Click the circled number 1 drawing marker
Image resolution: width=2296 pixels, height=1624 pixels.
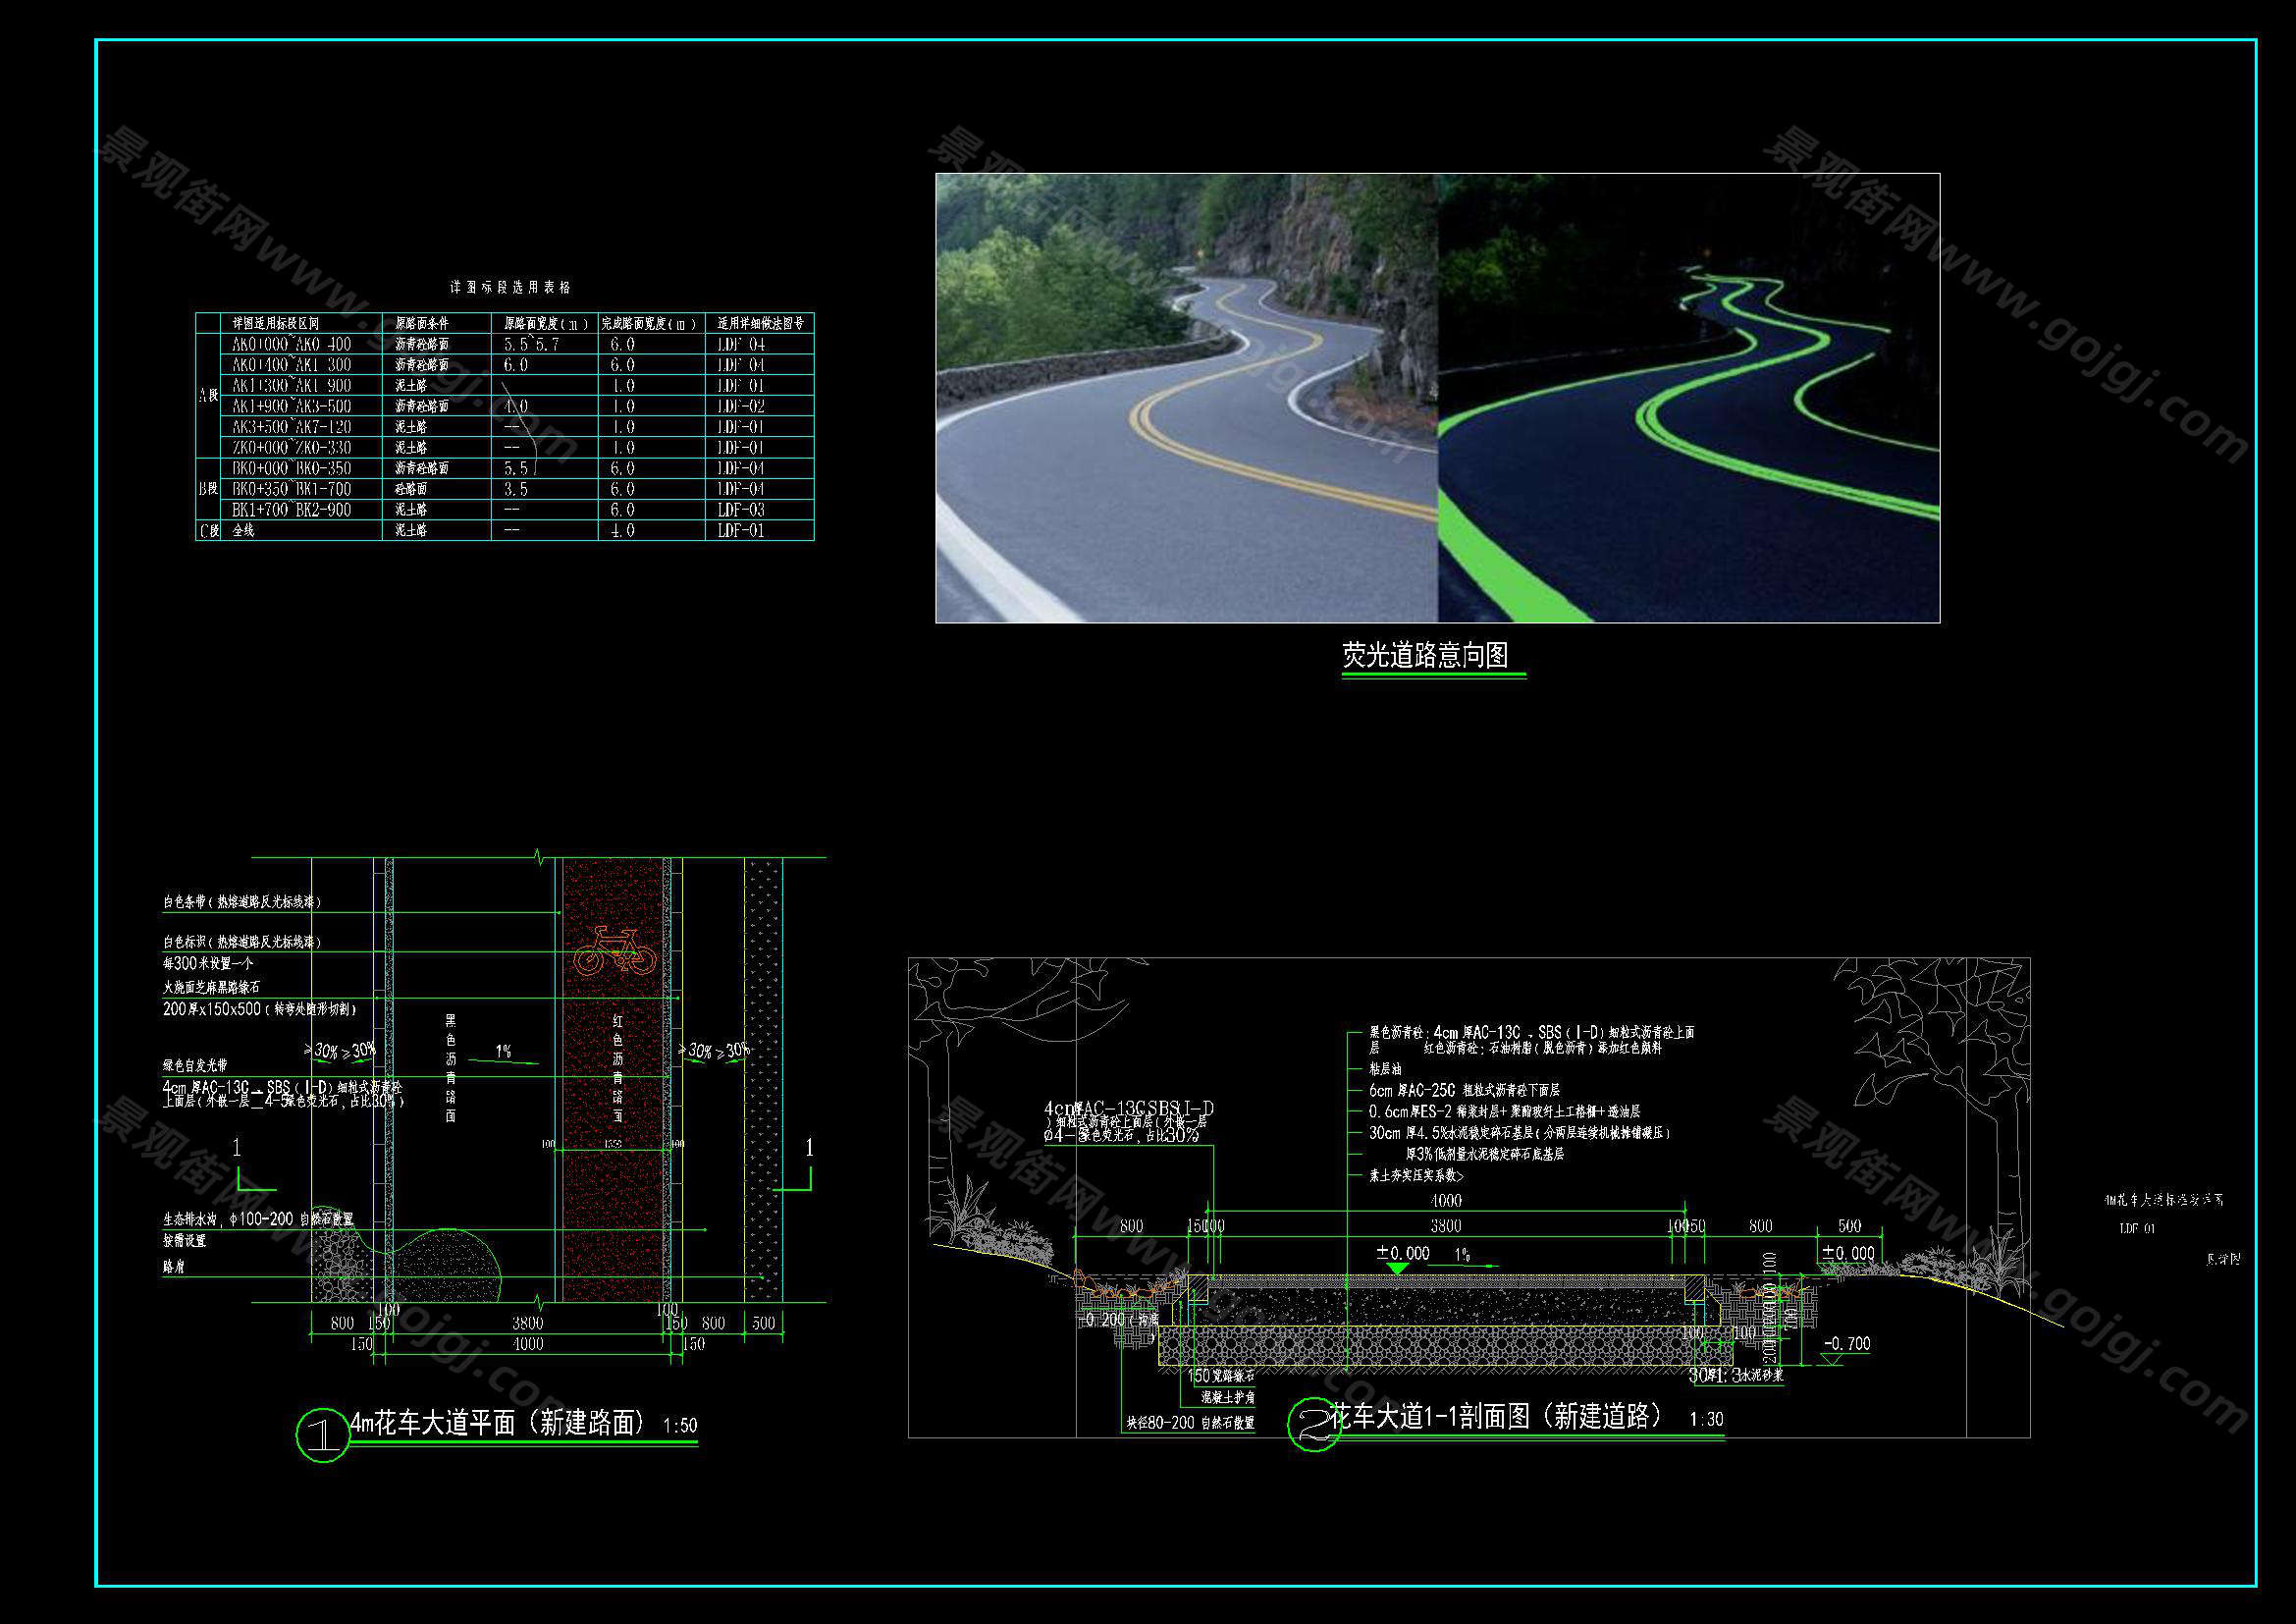pos(322,1436)
